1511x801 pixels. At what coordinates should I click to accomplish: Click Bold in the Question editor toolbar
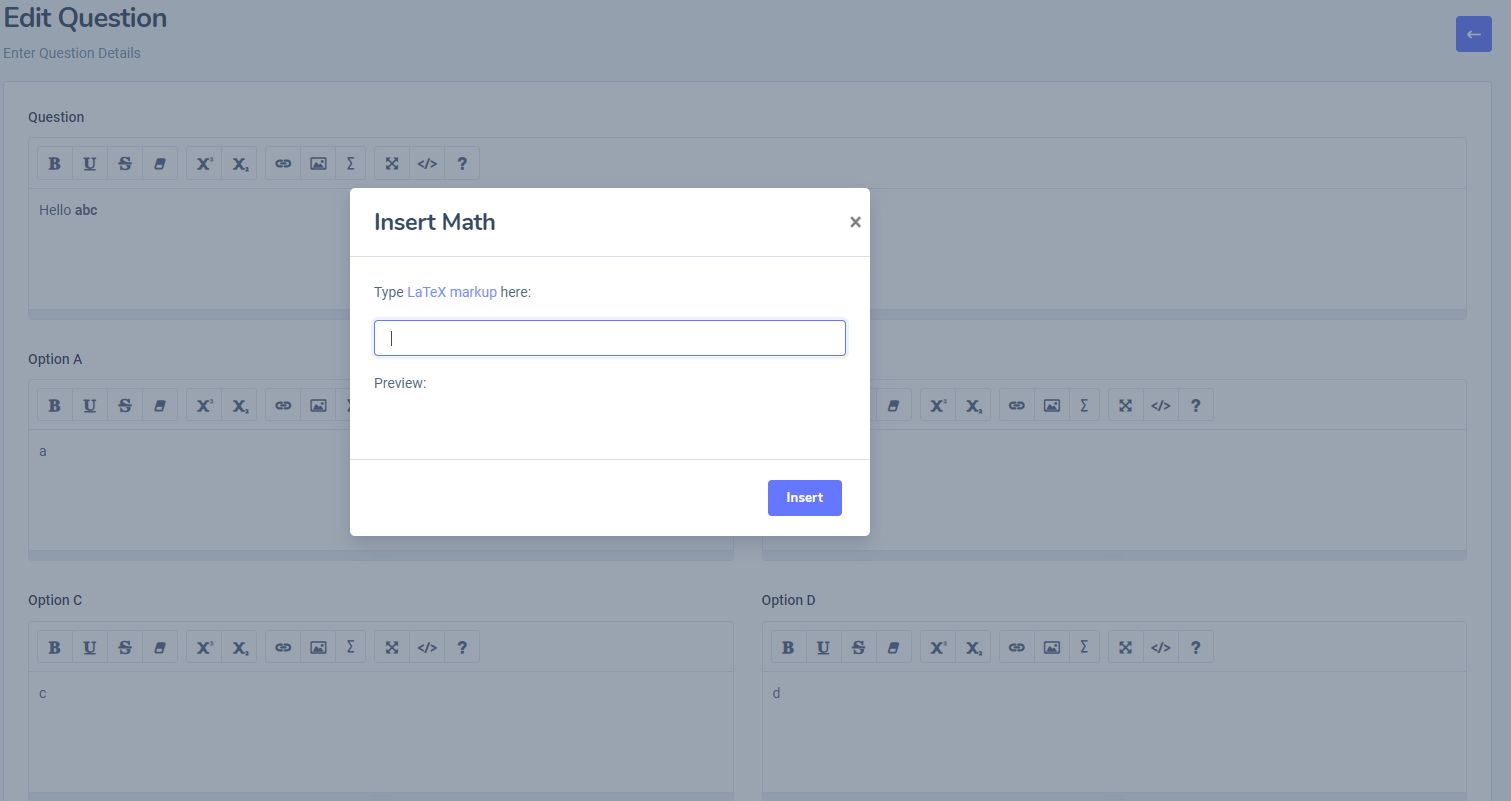coord(55,163)
